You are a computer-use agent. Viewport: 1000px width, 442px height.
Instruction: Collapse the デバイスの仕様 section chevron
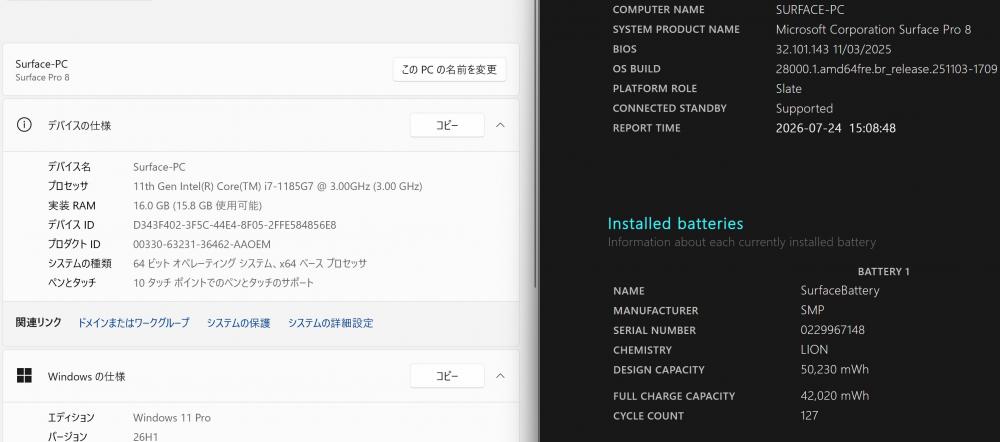pos(500,125)
